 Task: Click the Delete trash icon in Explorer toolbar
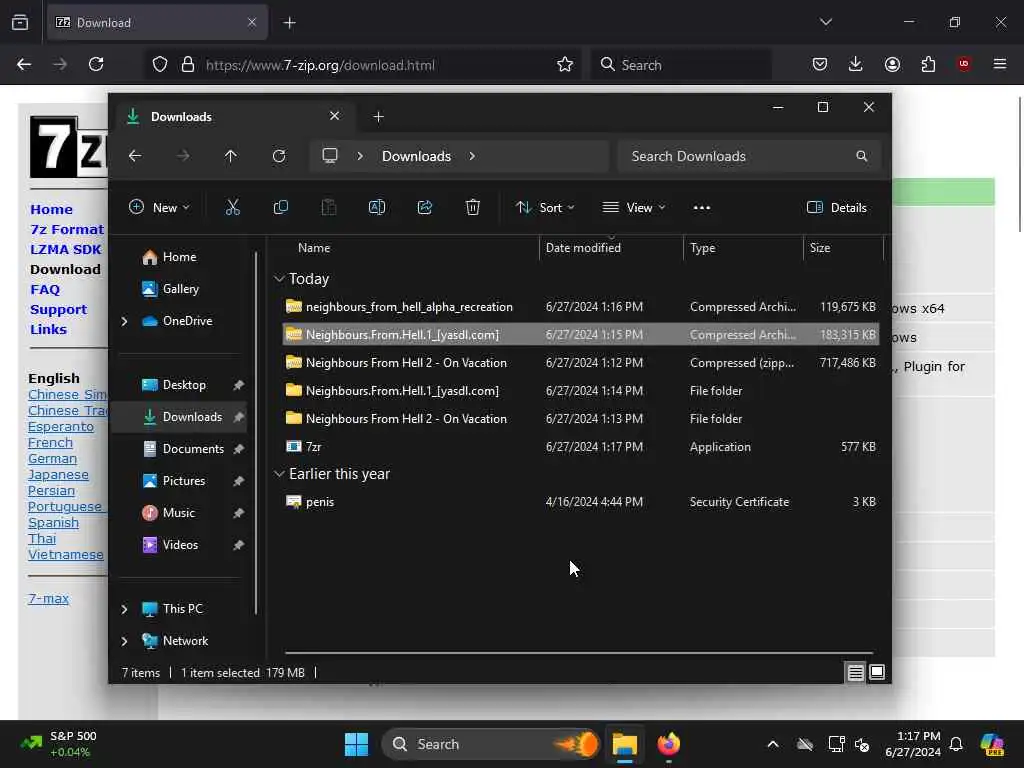(x=473, y=208)
